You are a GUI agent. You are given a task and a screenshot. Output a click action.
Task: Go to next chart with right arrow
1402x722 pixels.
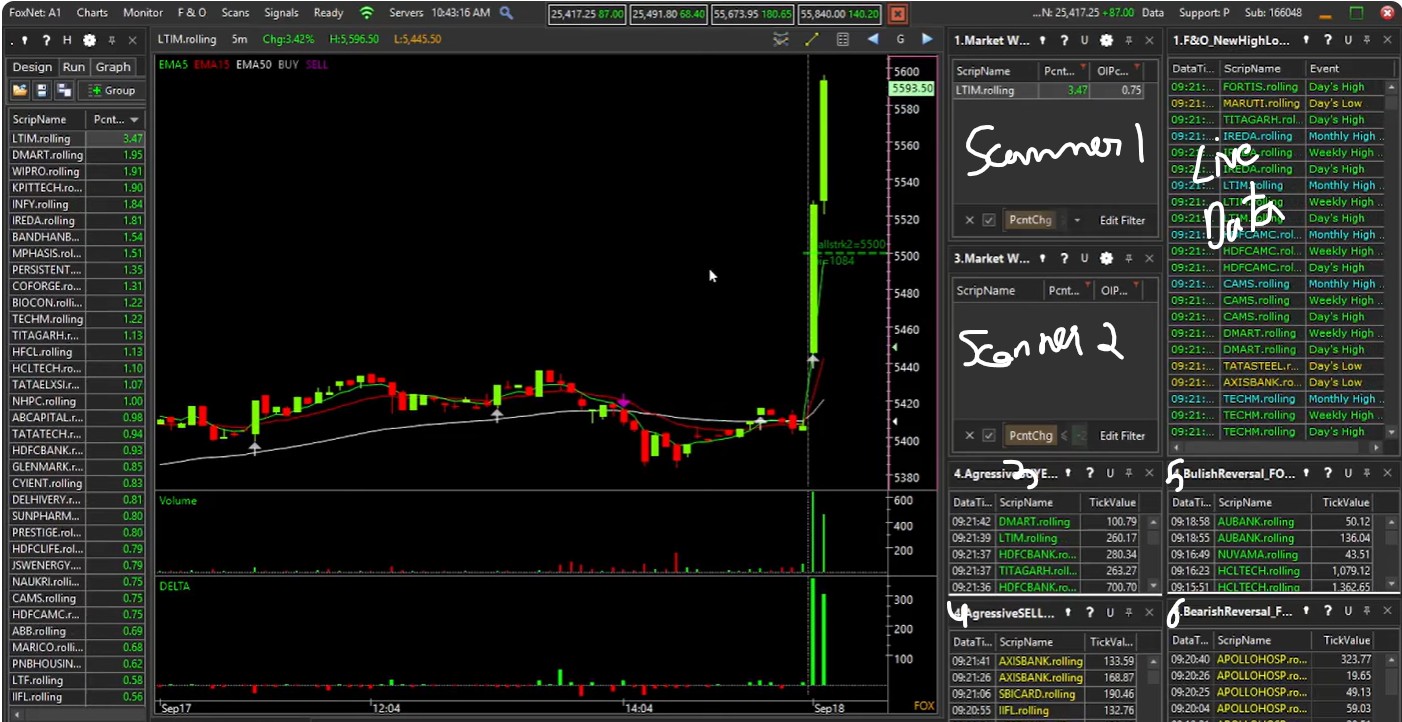(x=927, y=39)
